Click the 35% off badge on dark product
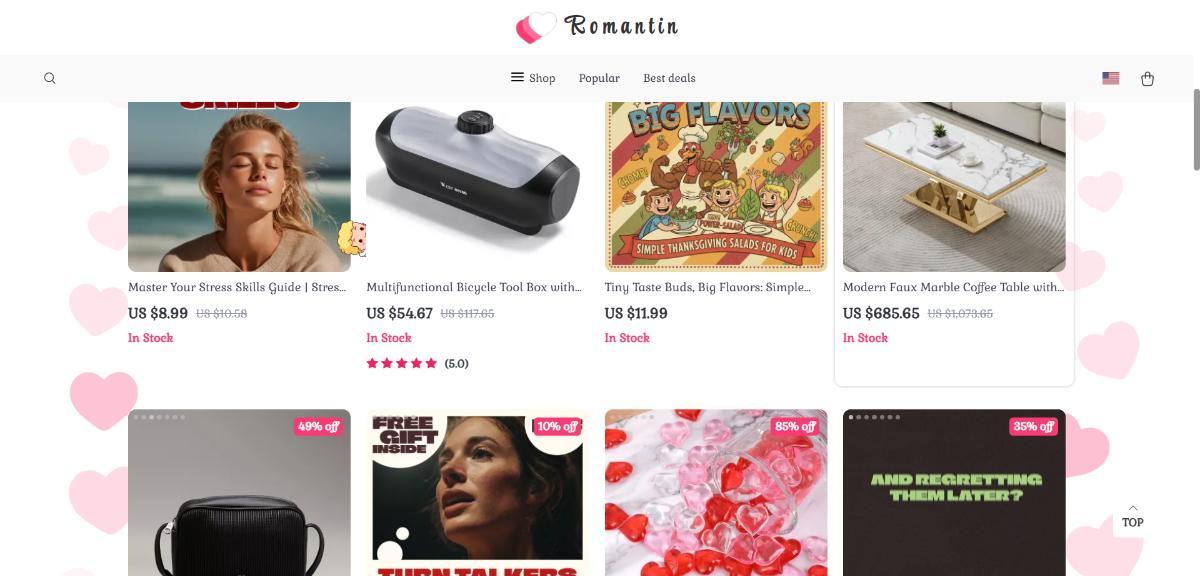1200x576 pixels. (1033, 426)
